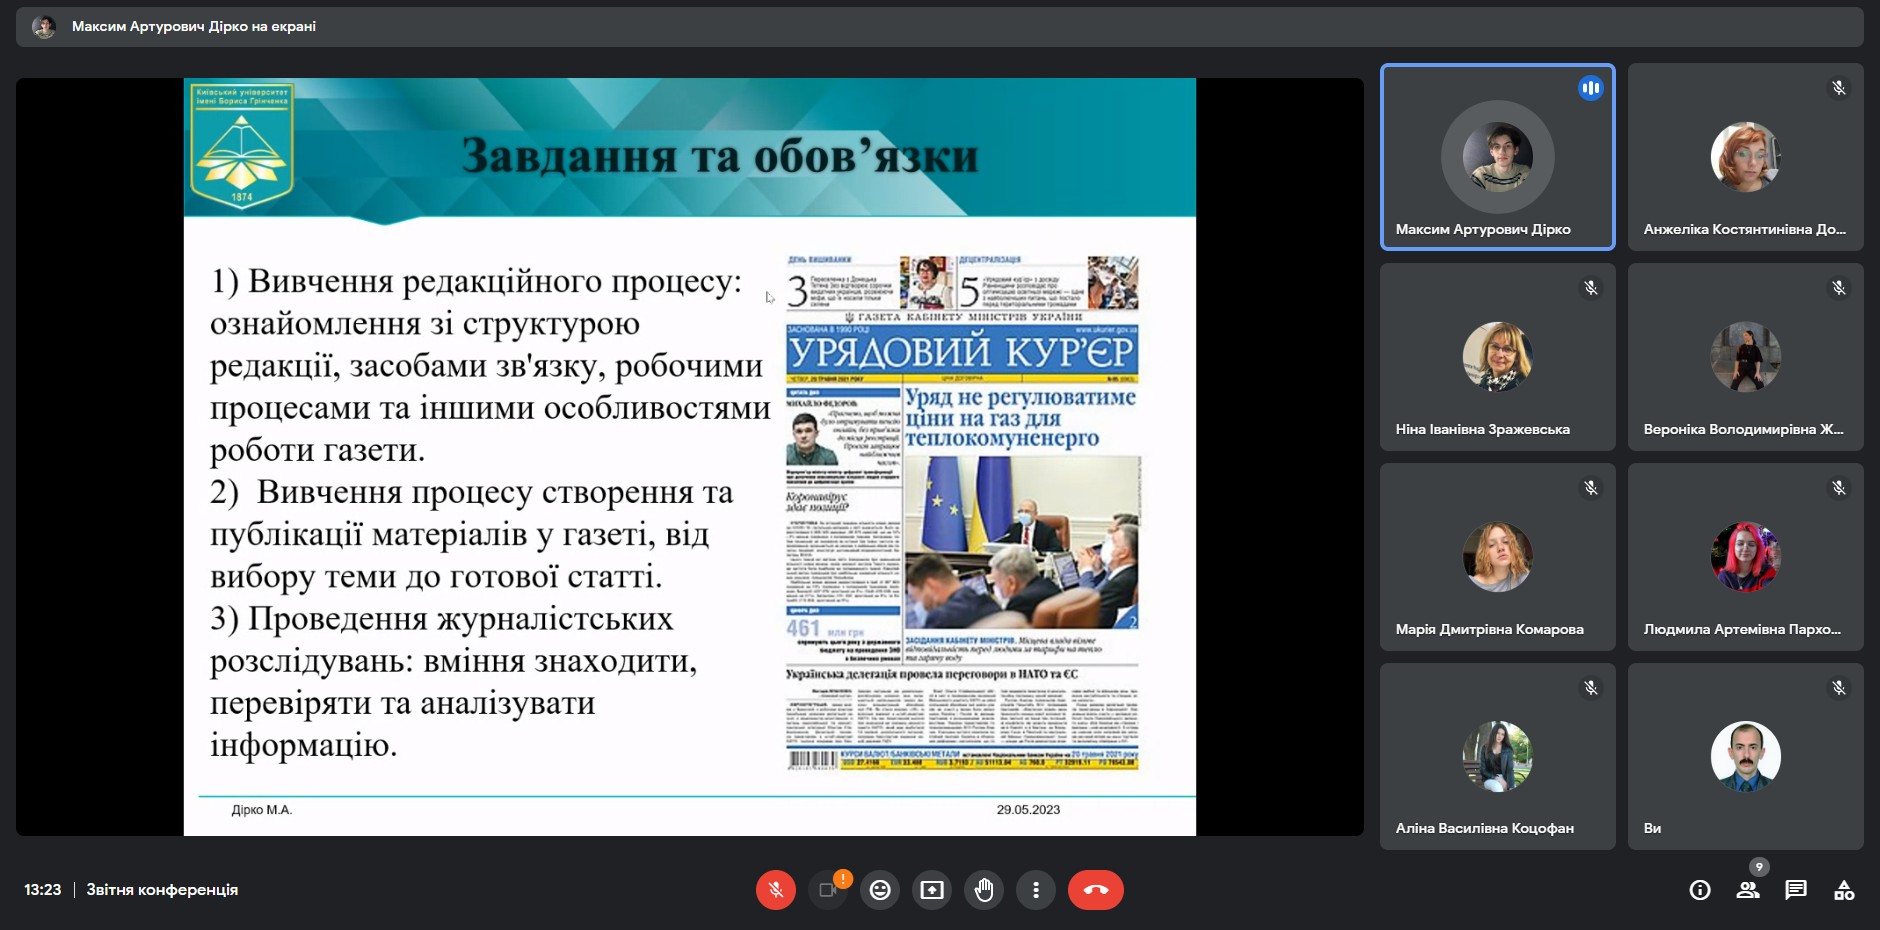Screen dimensions: 1880x930
Task: Click Марія Дмитрівна Комарова's avatar tile
Action: point(1497,557)
